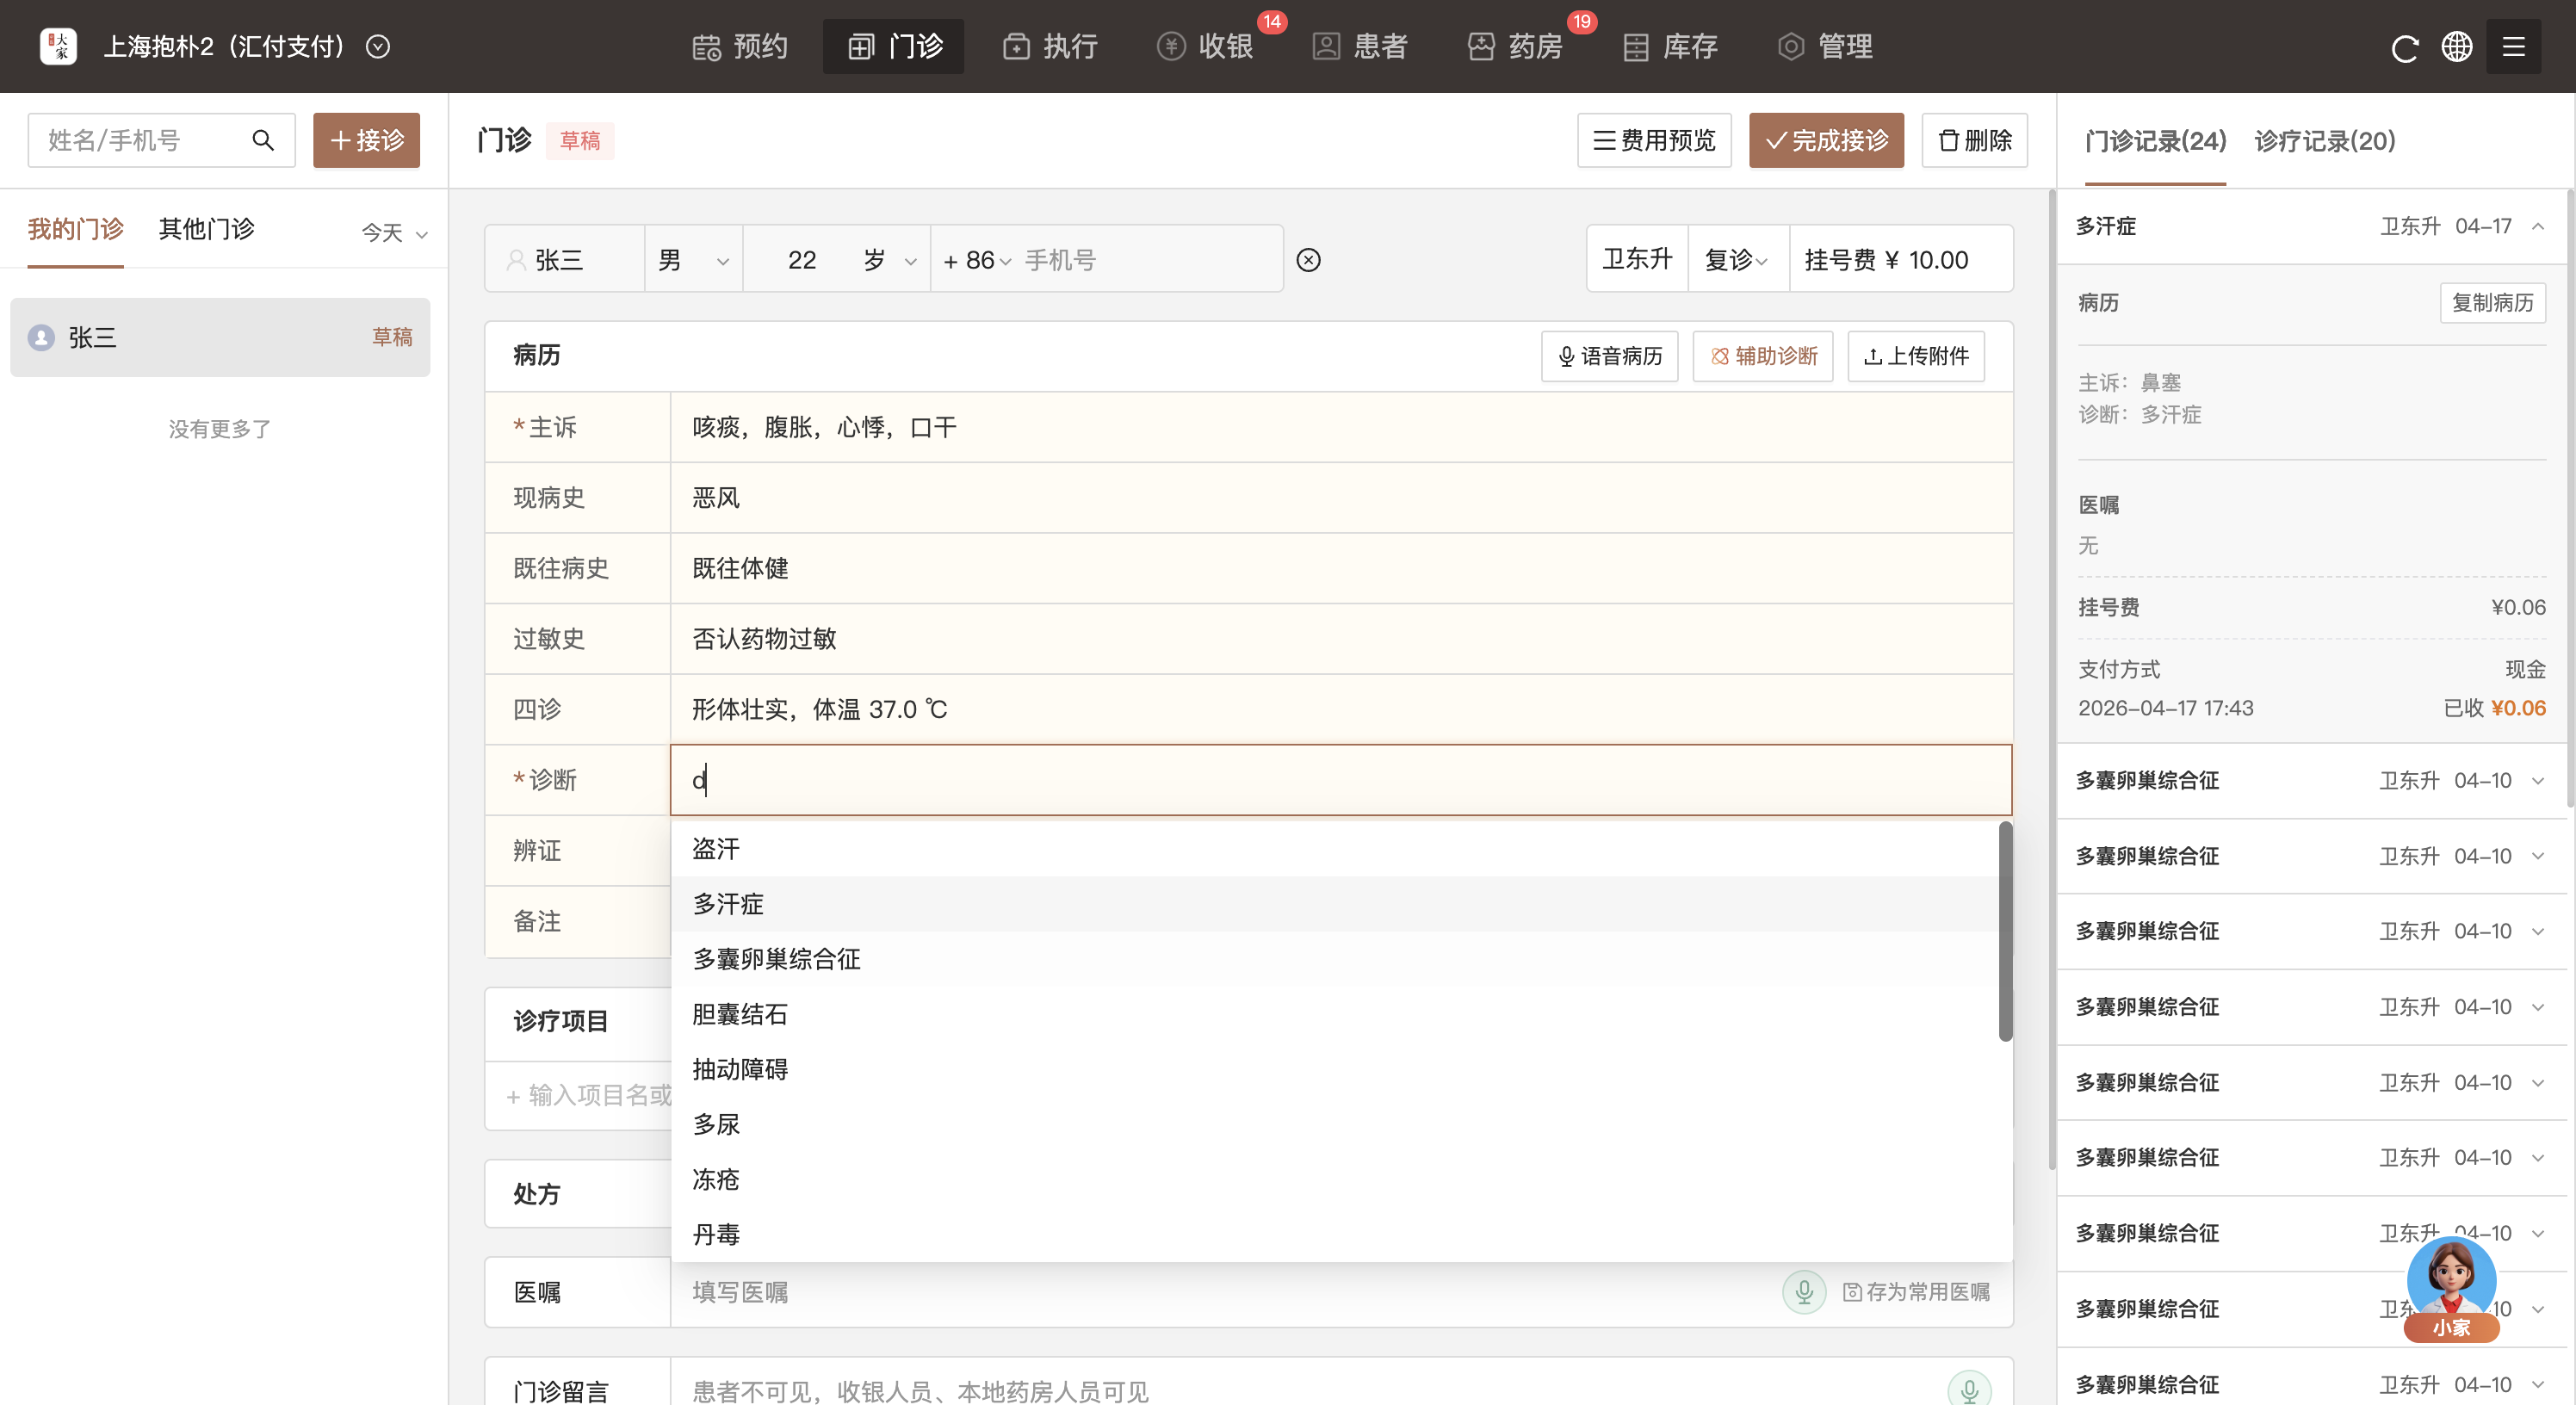The height and width of the screenshot is (1405, 2576).
Task: Switch to 其他门诊 tab
Action: click(207, 229)
